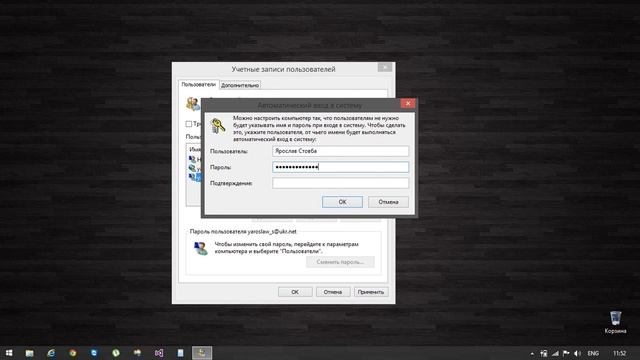Switch to the Пользователи tab

point(198,84)
